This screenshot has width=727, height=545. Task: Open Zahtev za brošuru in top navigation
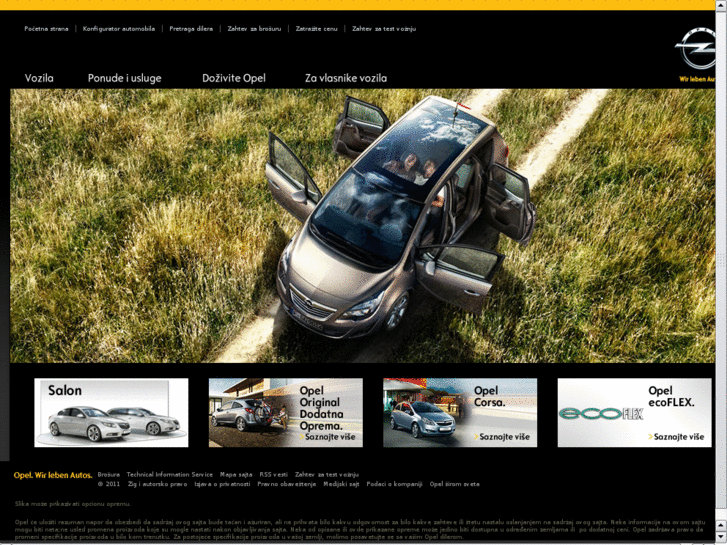[x=254, y=29]
